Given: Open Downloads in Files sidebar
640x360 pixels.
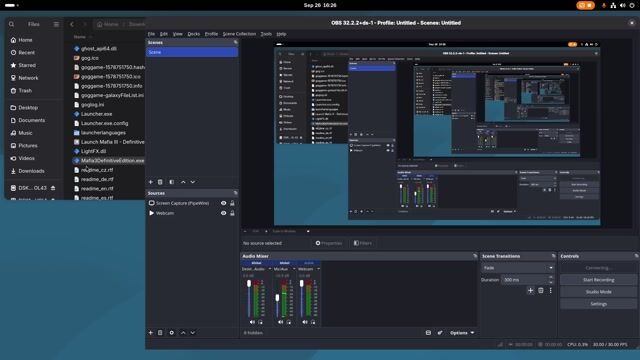Looking at the screenshot, I should (31, 171).
